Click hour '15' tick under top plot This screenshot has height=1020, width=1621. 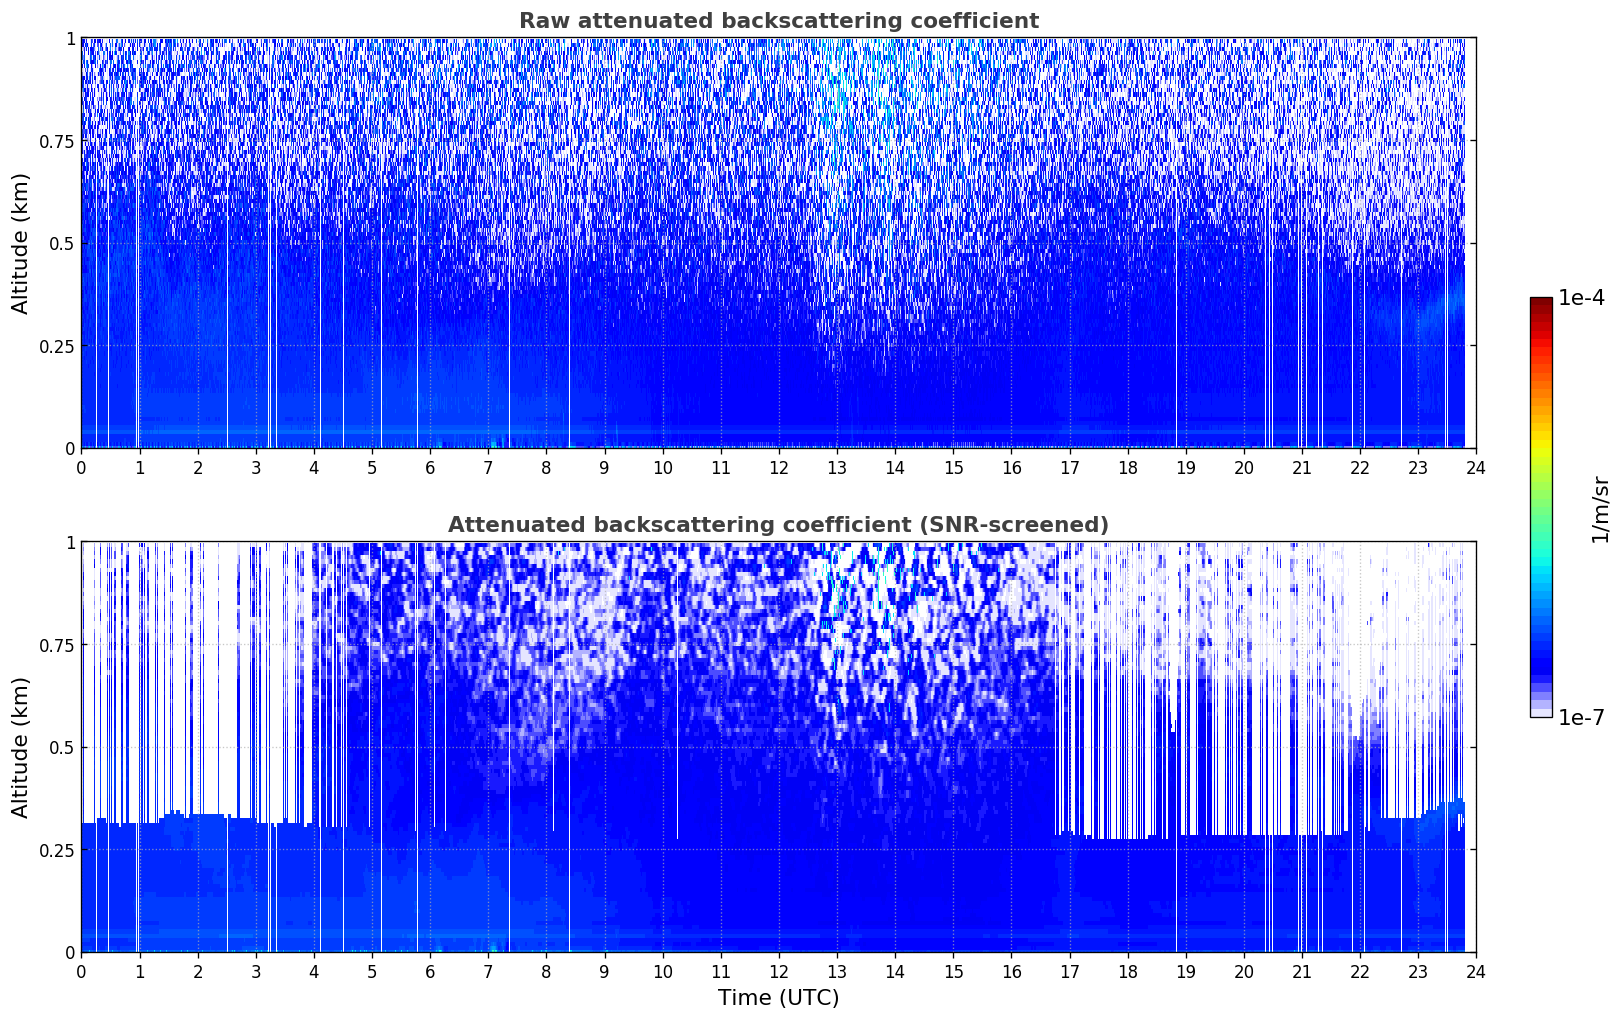point(953,467)
